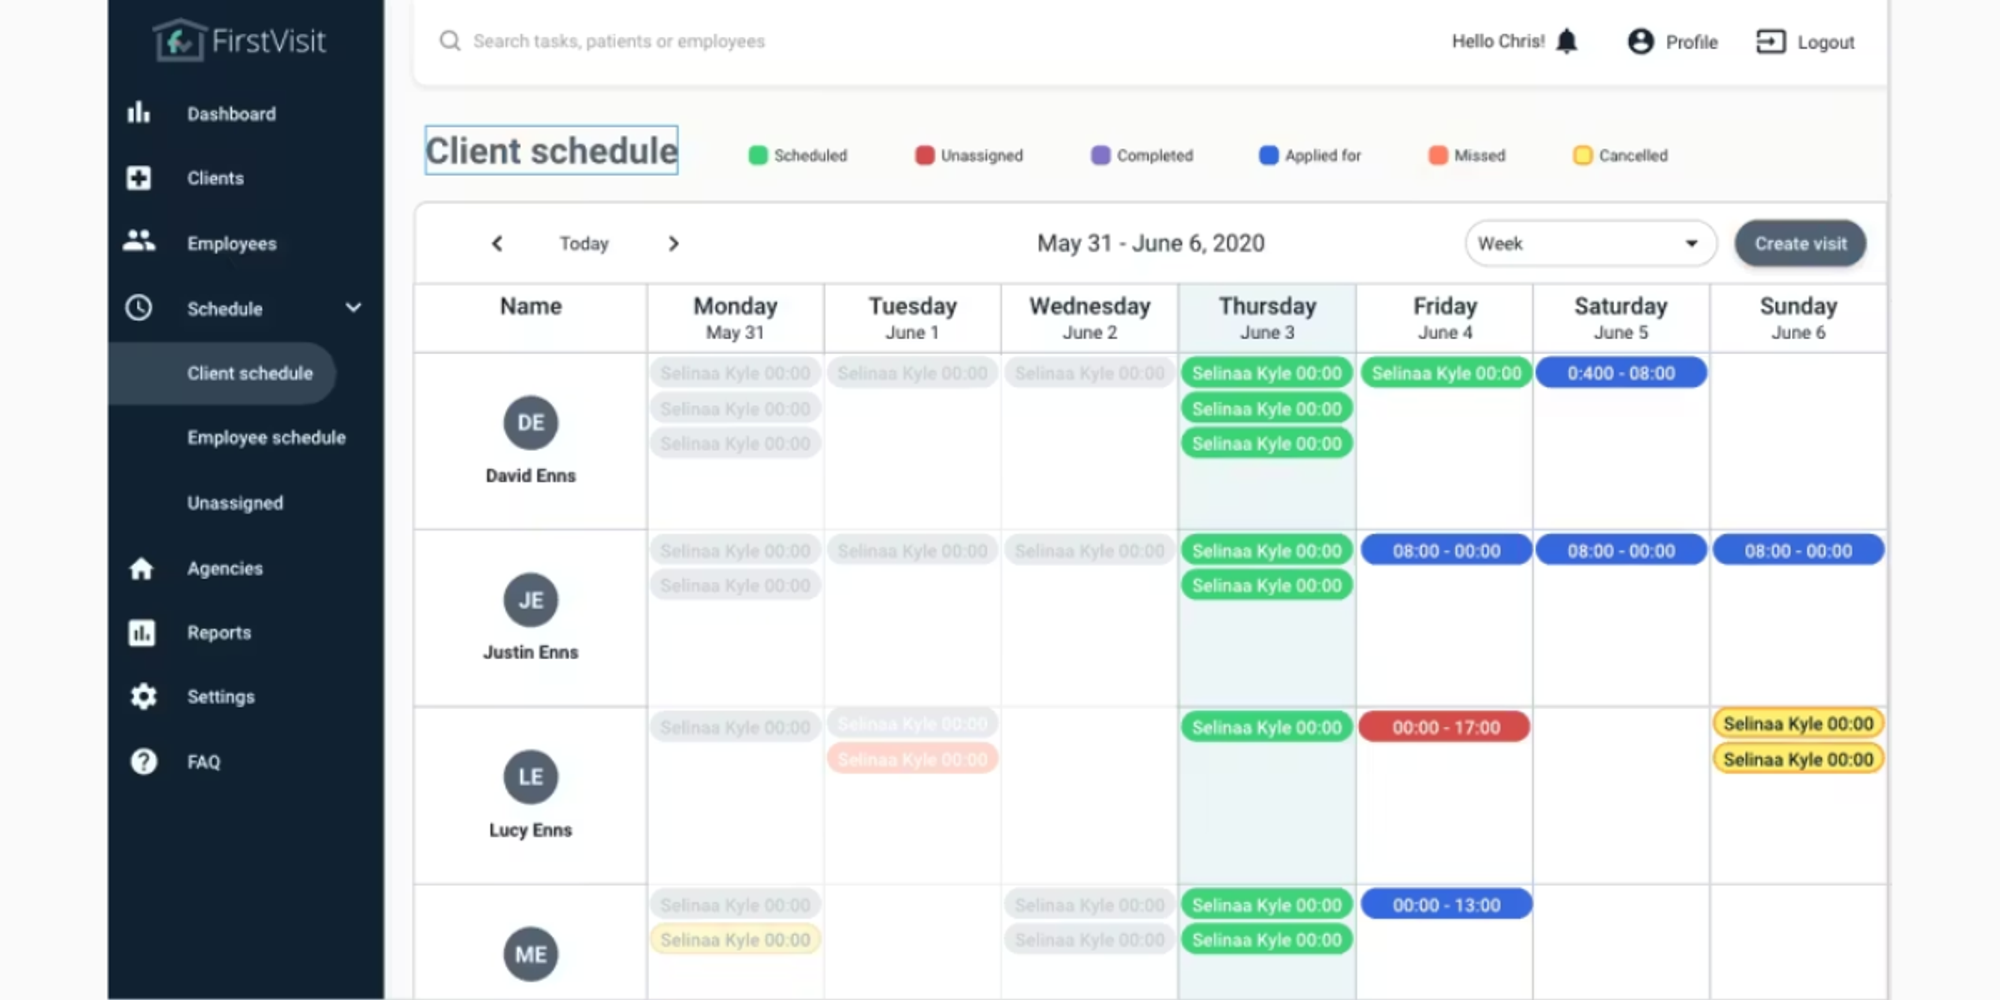This screenshot has height=1000, width=2000.
Task: Open Justin Enns Friday 08:00 - 00:00 visit
Action: coord(1446,550)
